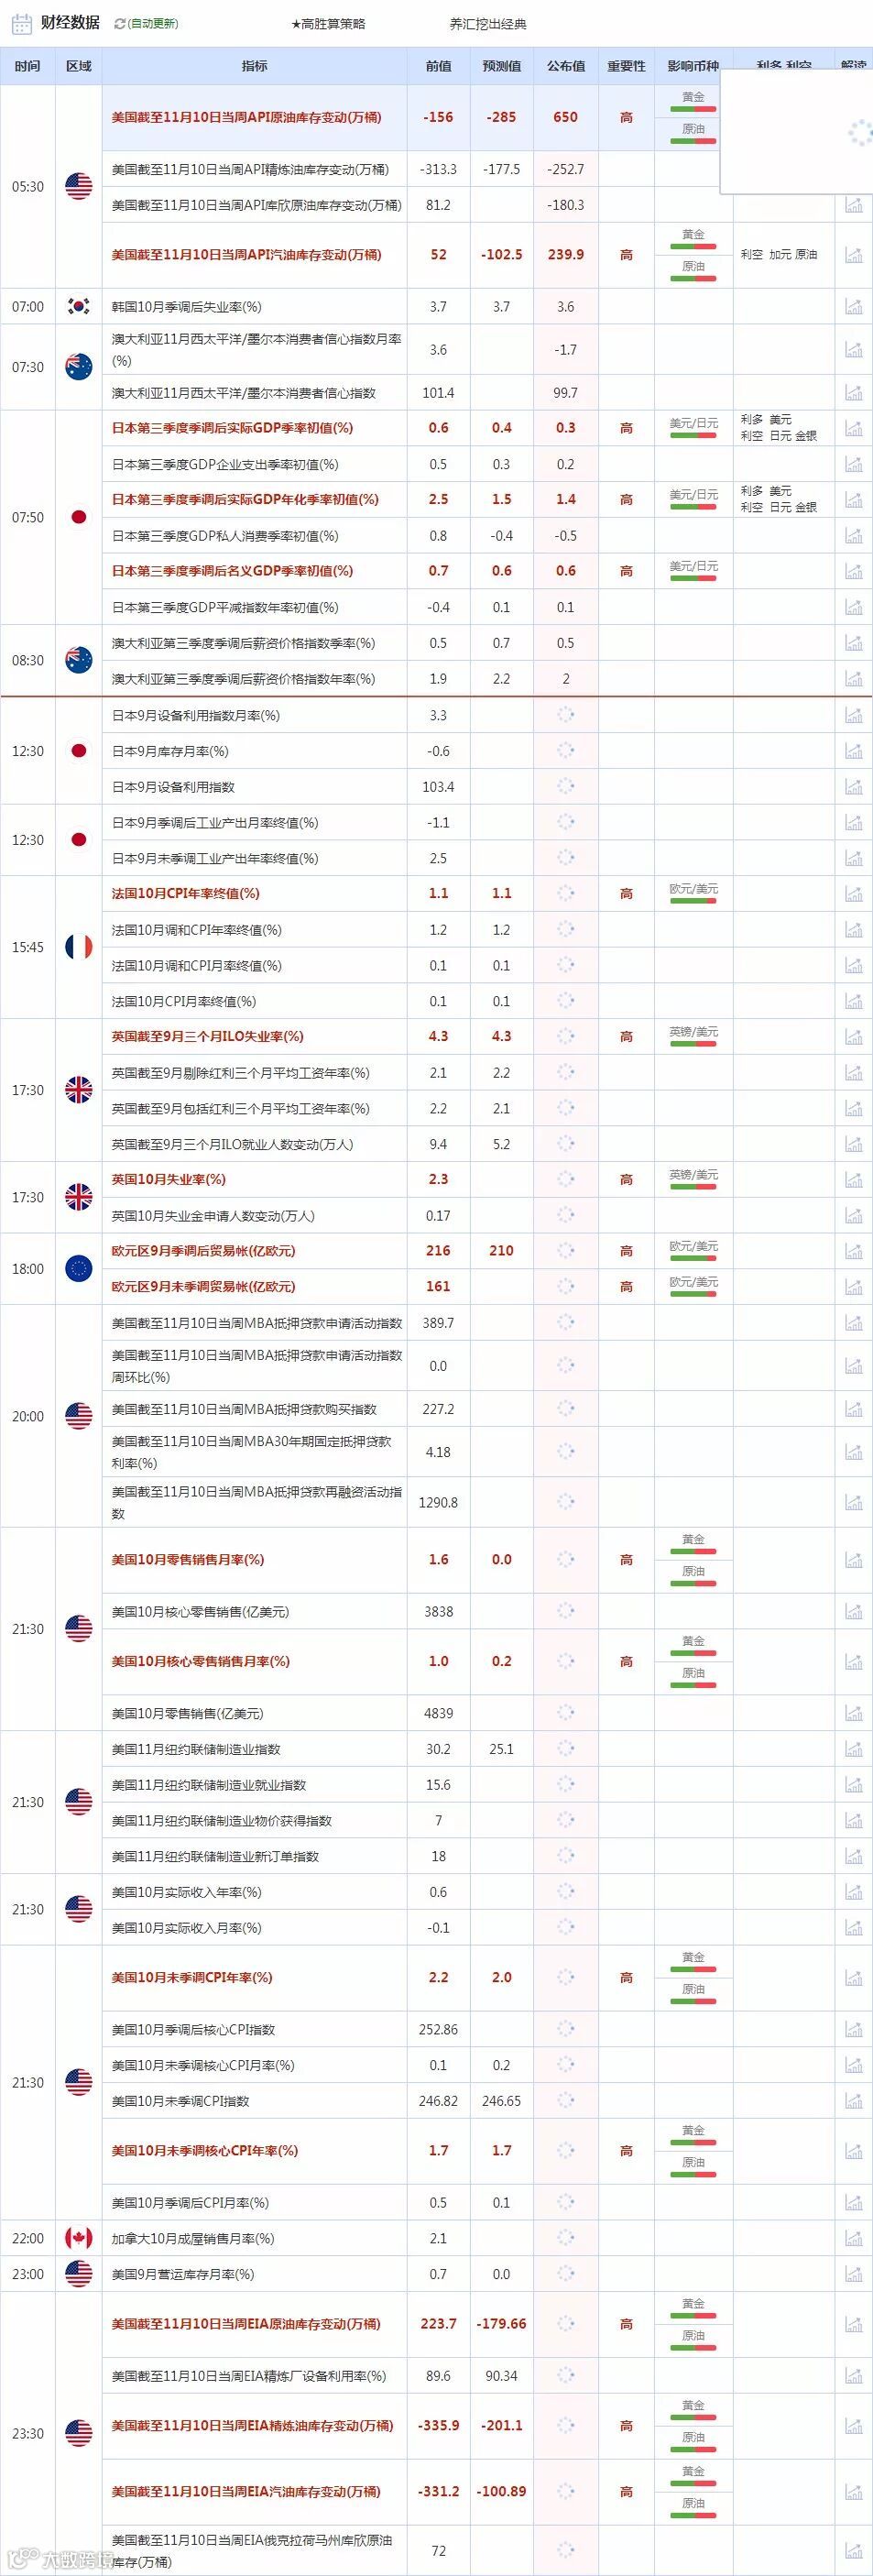The height and width of the screenshot is (2576, 873).
Task: Open chart icon for 美国10月未季调CPI年率 row
Action: click(x=853, y=1978)
